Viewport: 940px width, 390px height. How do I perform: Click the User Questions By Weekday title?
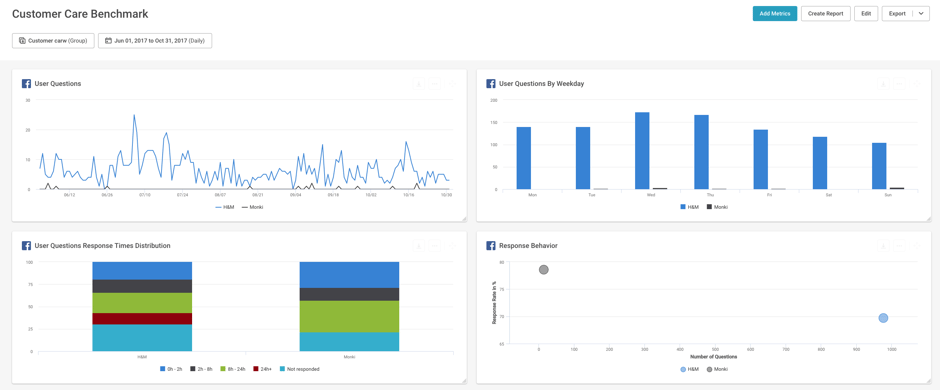click(x=541, y=84)
